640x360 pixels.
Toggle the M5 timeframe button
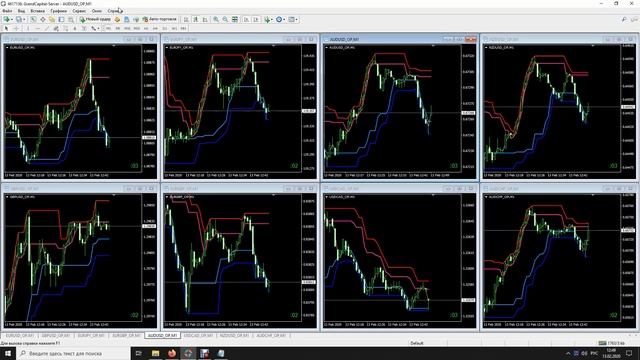118,28
